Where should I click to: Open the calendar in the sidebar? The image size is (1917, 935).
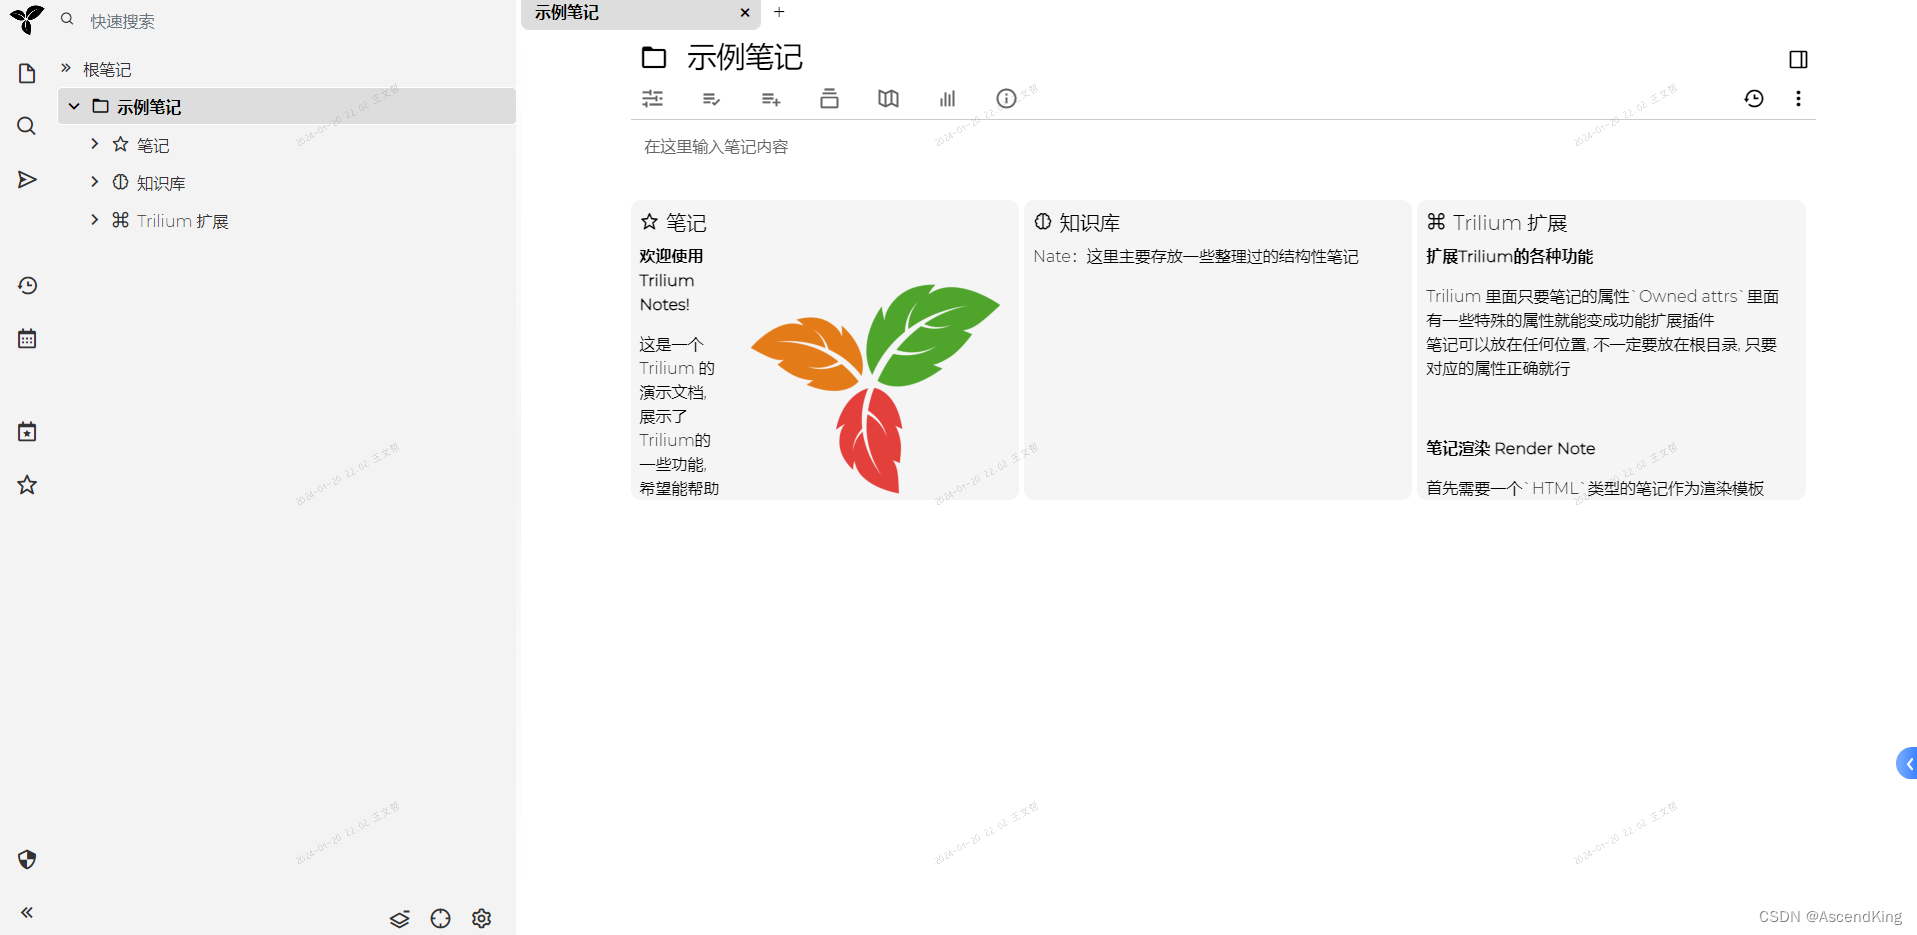click(27, 338)
